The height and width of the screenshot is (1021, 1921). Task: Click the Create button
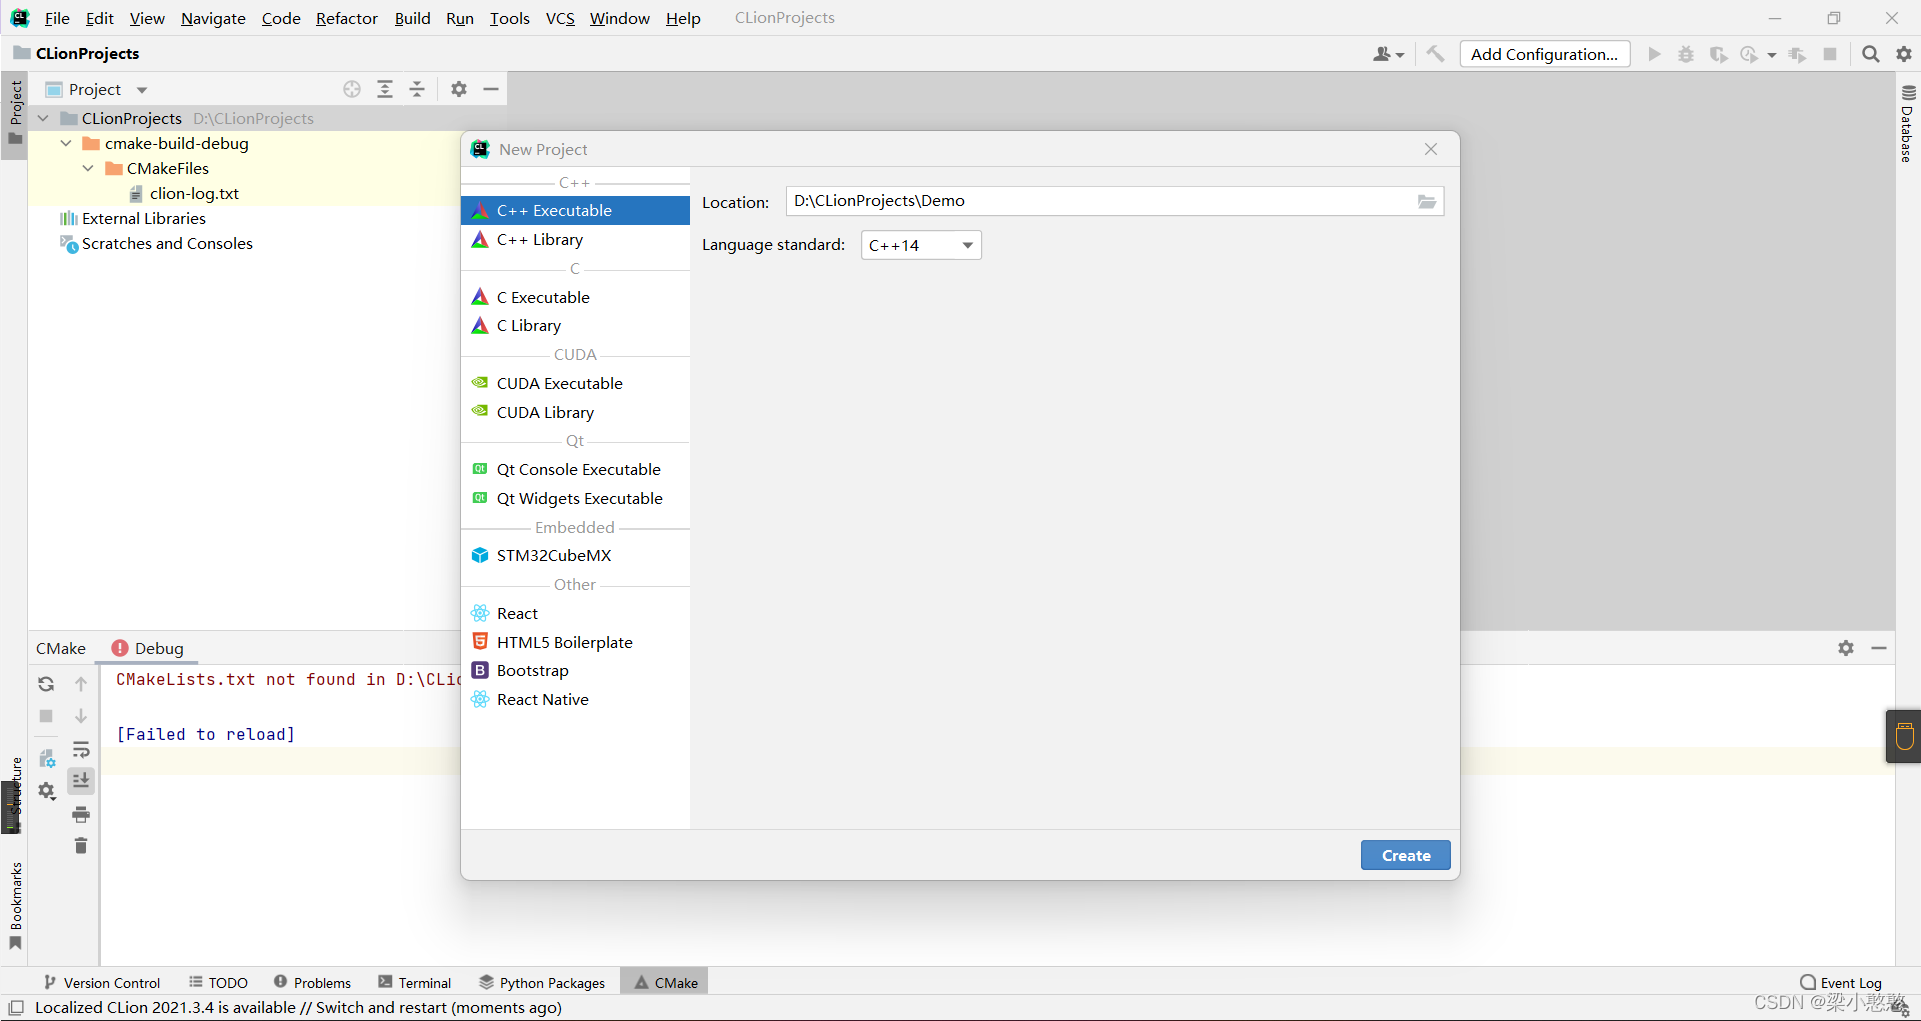pos(1405,855)
